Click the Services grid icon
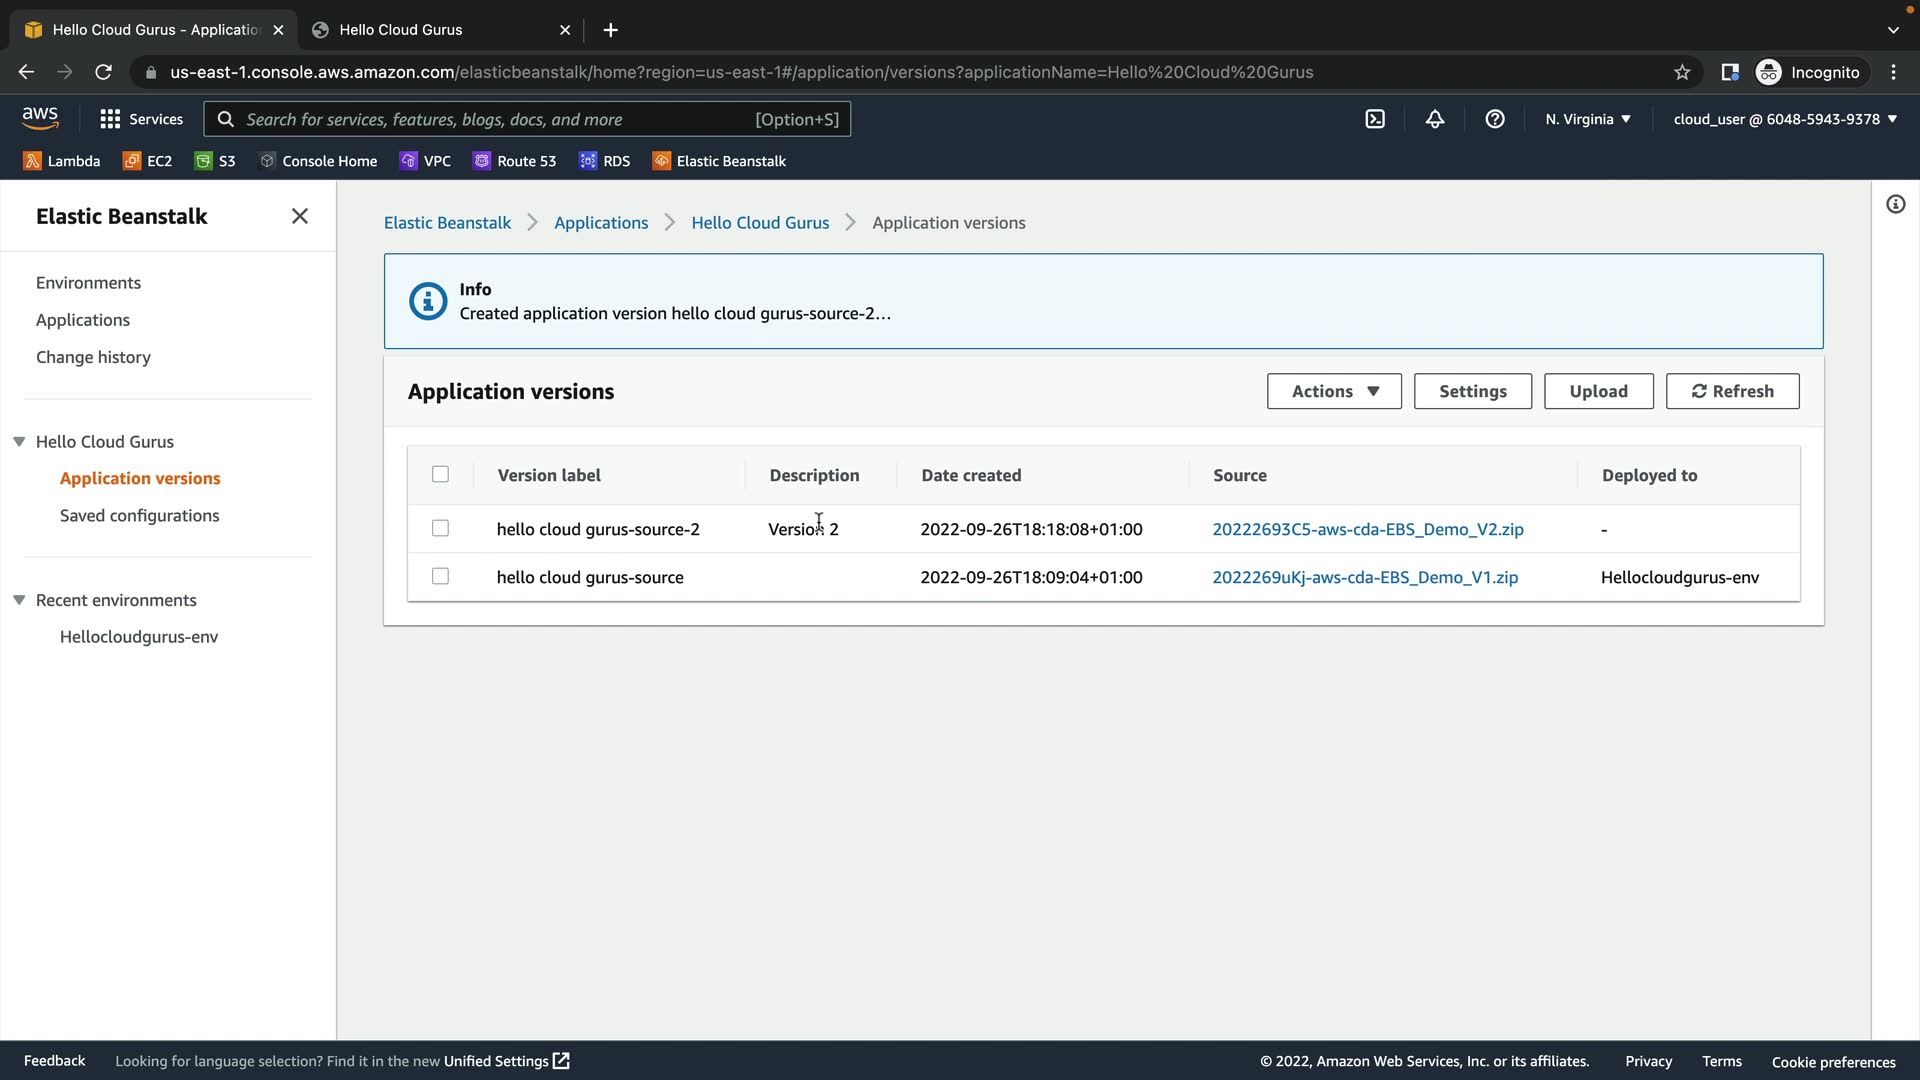 tap(110, 119)
